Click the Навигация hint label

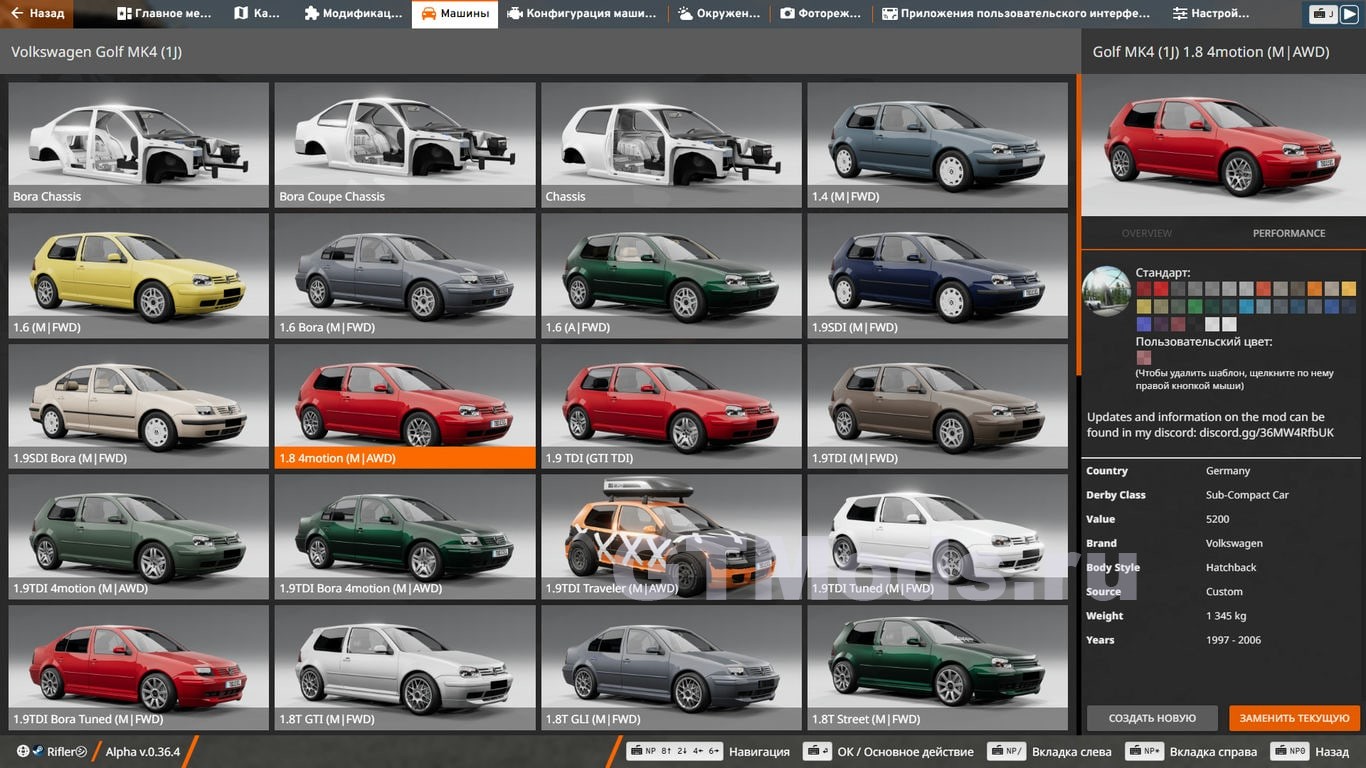click(x=759, y=751)
